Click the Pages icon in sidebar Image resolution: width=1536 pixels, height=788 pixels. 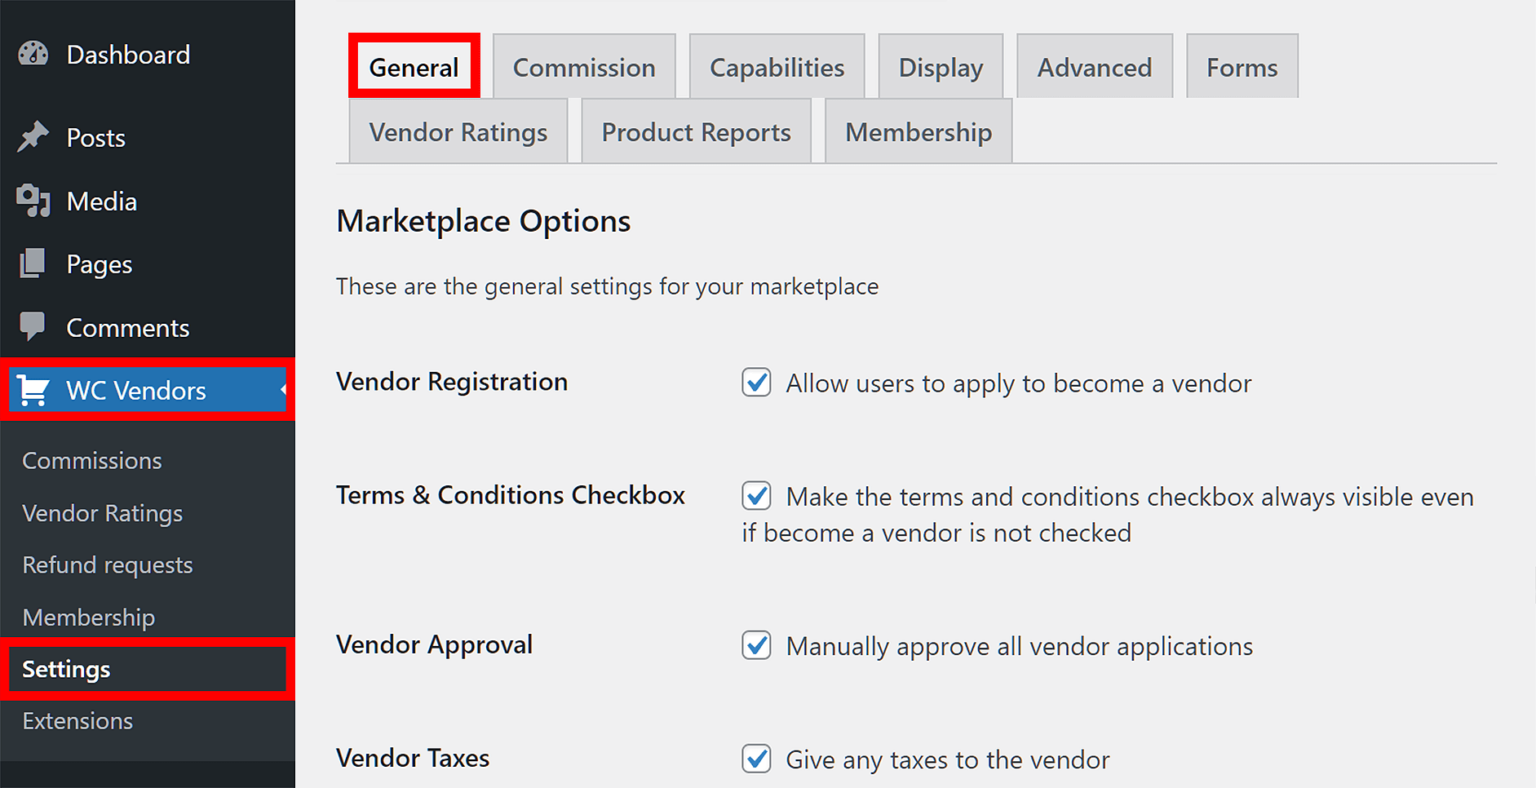tap(33, 264)
